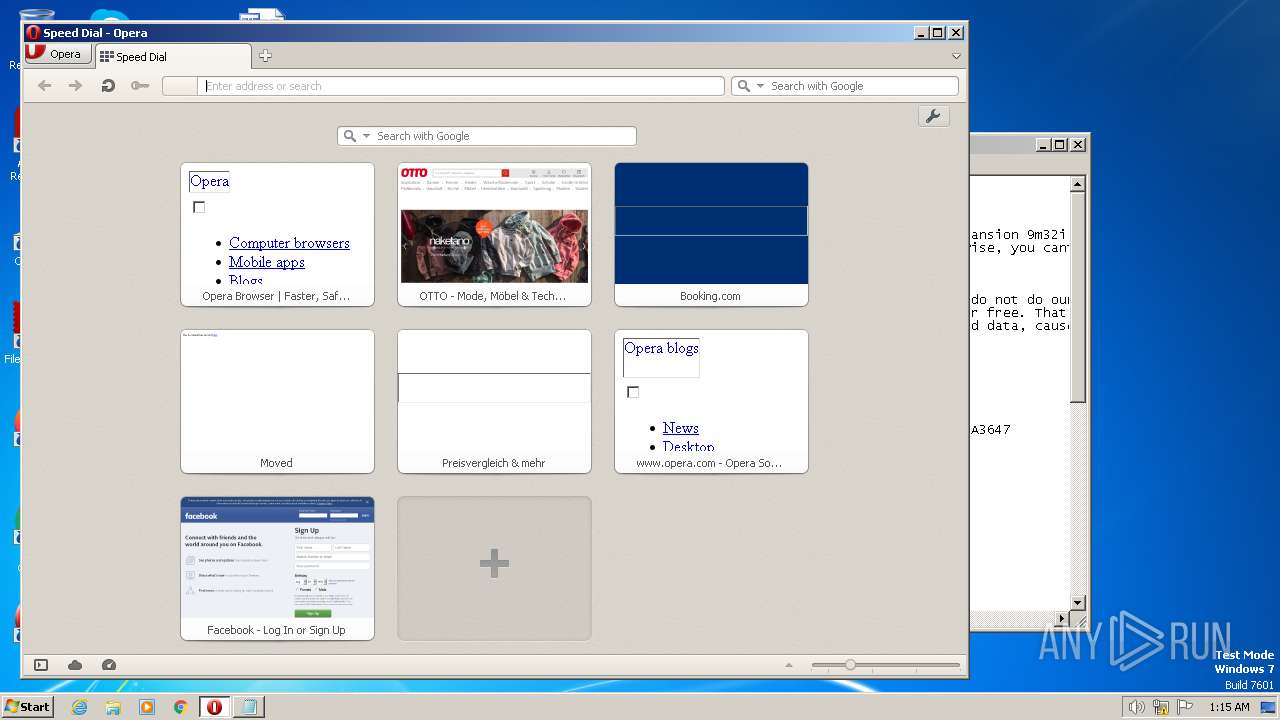1280x720 pixels.
Task: Click the address bar site badge
Action: coord(179,86)
